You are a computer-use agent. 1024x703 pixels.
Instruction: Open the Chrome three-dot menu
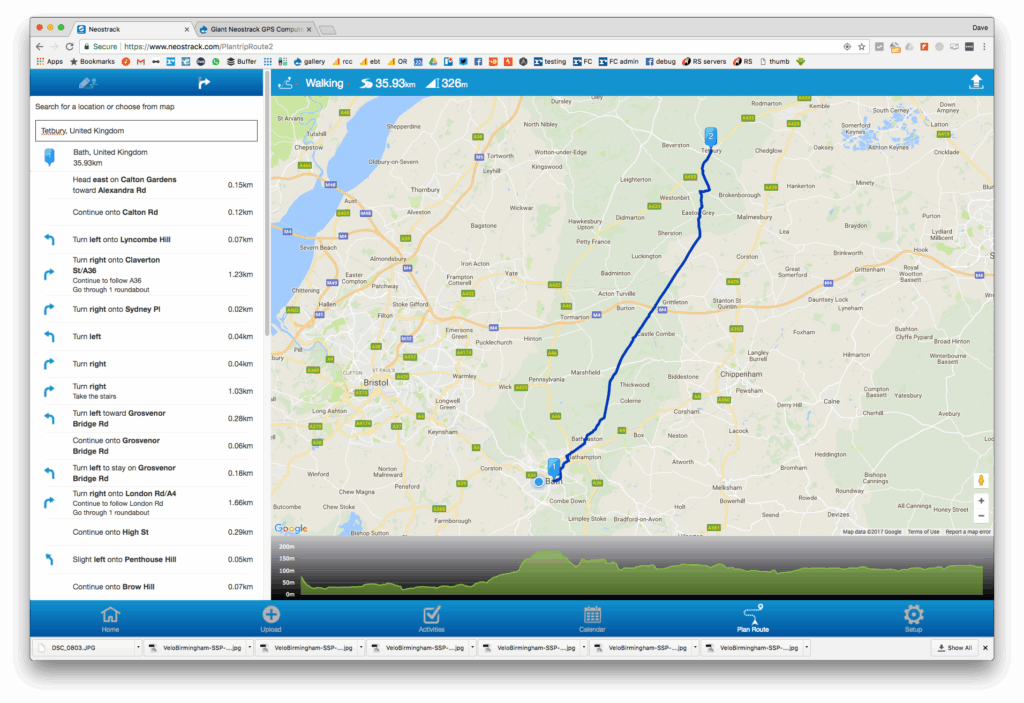click(x=984, y=46)
